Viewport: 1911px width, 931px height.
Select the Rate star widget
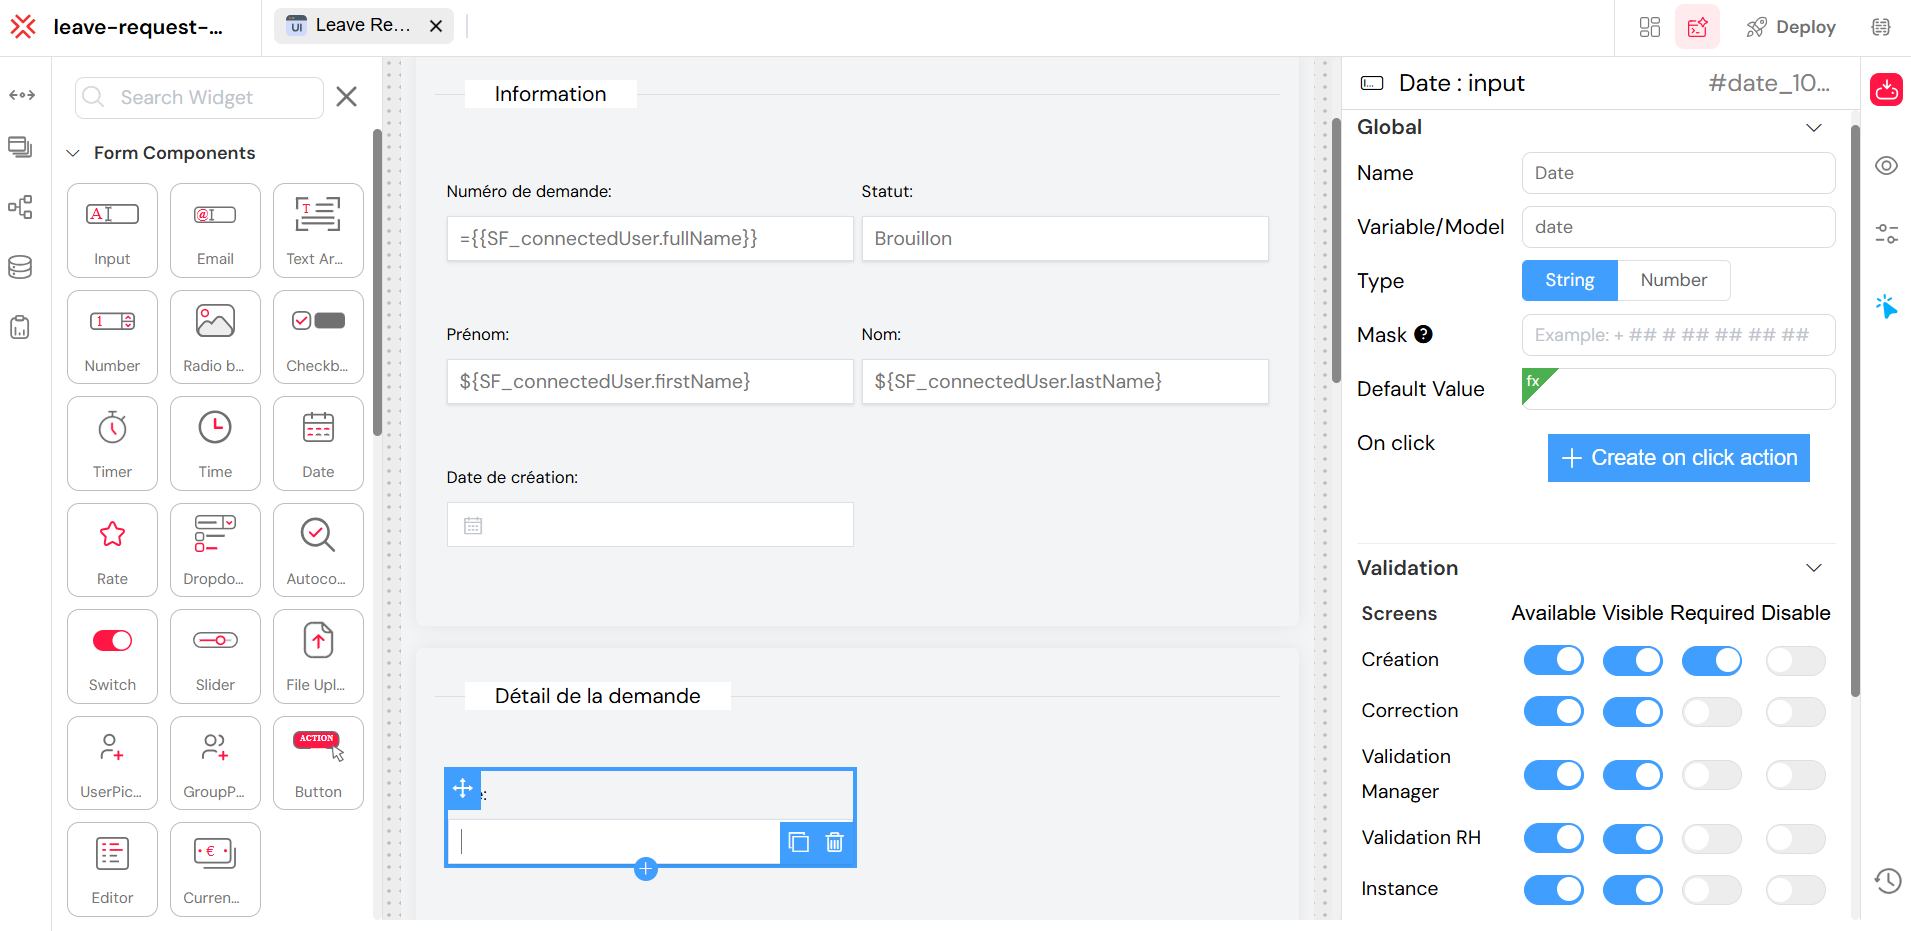pos(112,549)
